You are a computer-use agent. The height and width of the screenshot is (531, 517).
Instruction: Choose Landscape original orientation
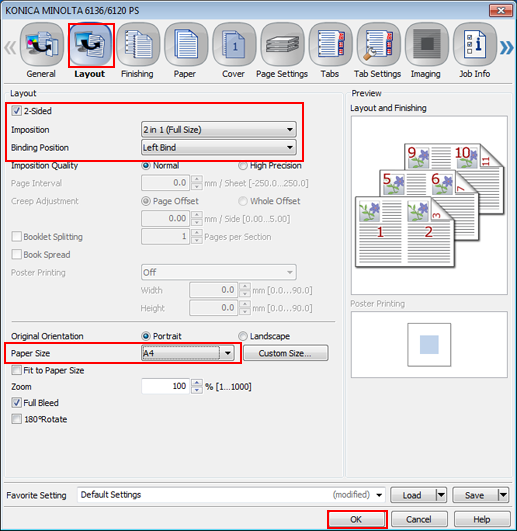[x=242, y=336]
